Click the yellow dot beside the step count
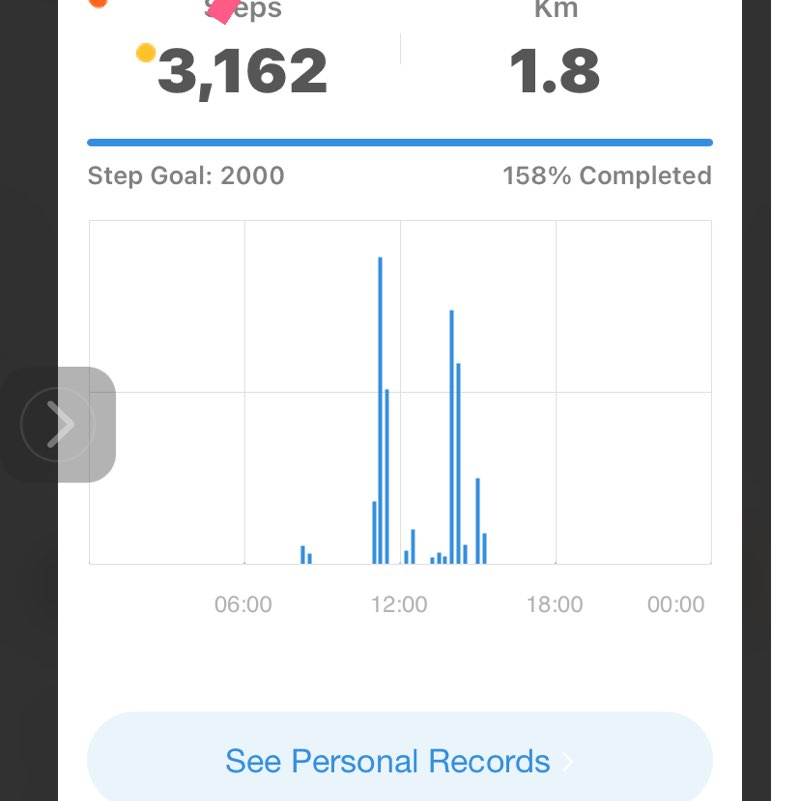Screen dimensions: 800x801 pyautogui.click(x=146, y=53)
